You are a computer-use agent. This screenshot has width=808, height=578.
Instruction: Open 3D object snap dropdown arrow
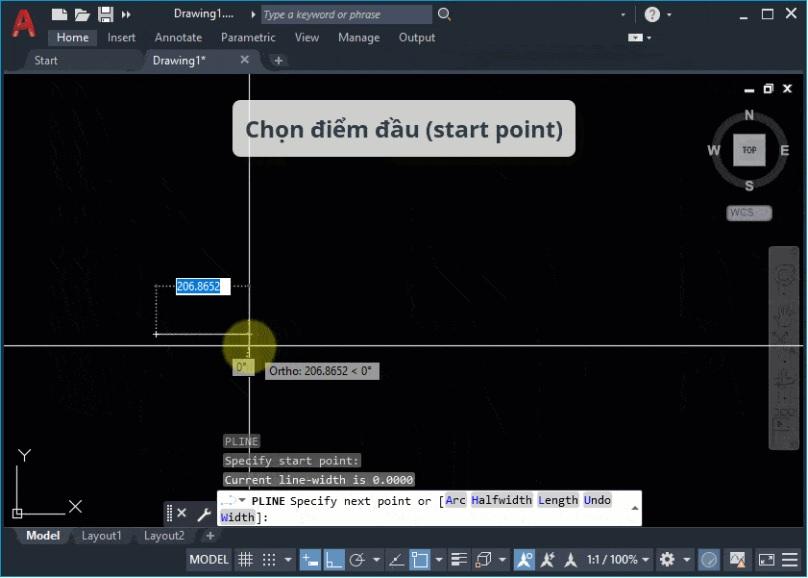click(502, 560)
